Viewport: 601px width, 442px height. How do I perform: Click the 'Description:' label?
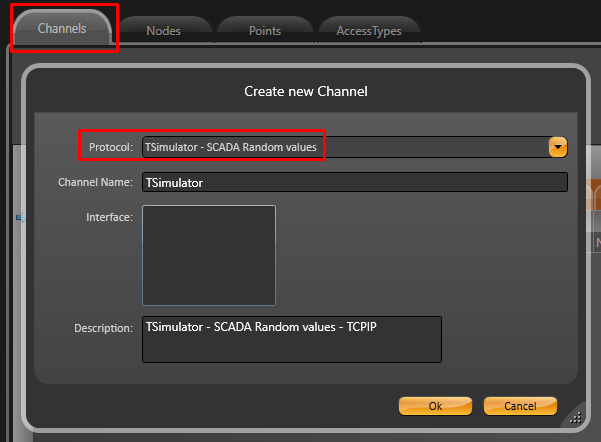103,328
